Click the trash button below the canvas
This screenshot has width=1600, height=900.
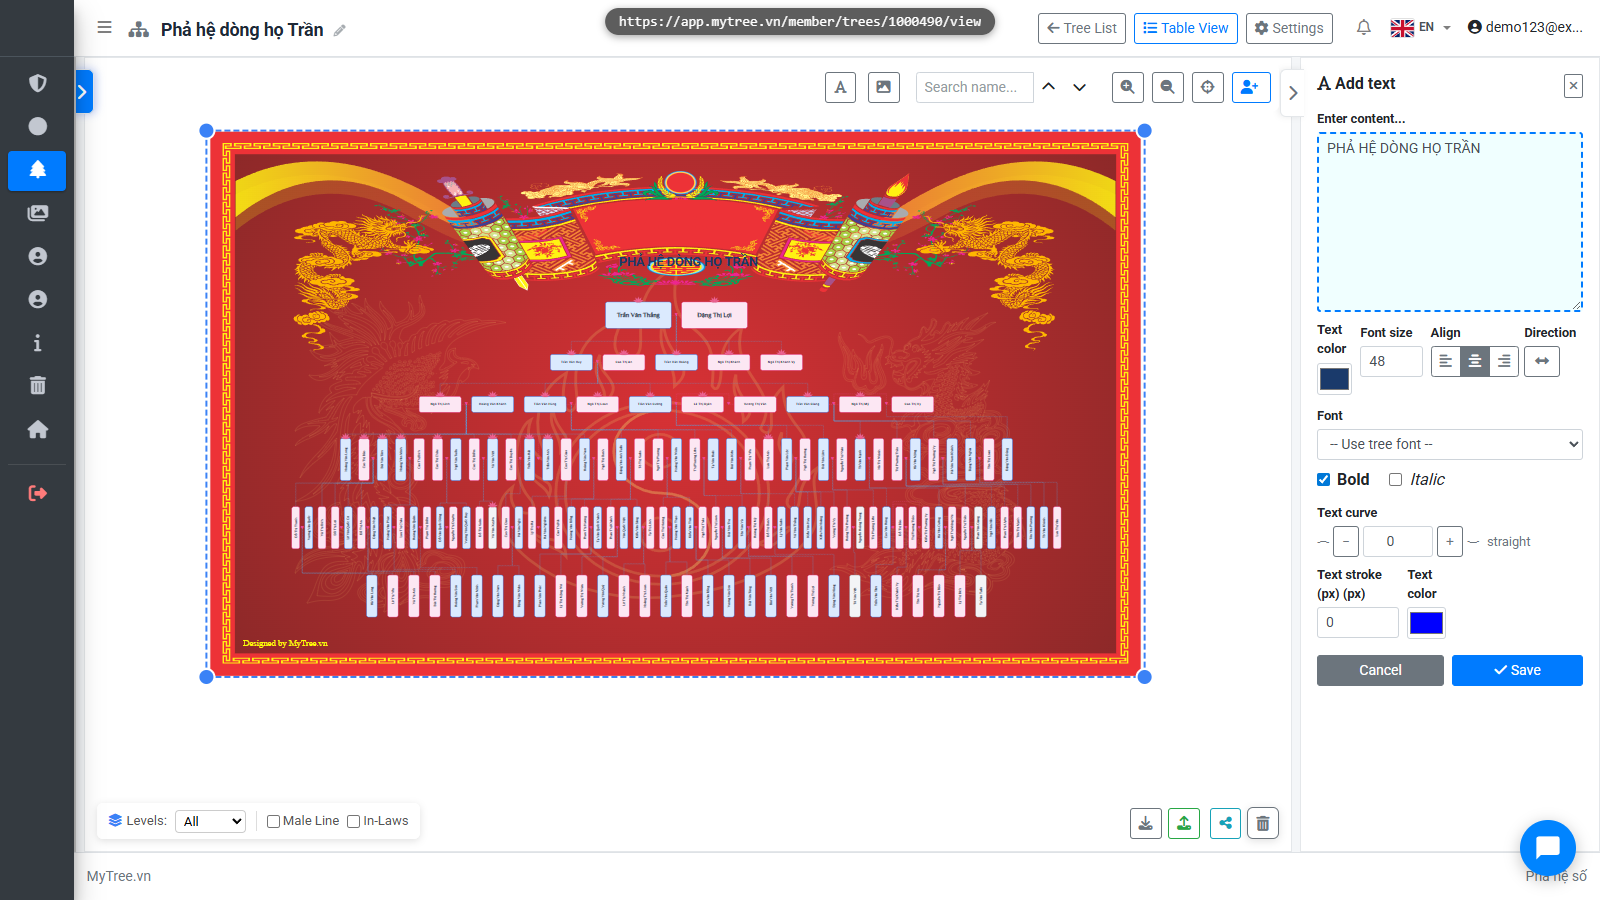click(1263, 823)
